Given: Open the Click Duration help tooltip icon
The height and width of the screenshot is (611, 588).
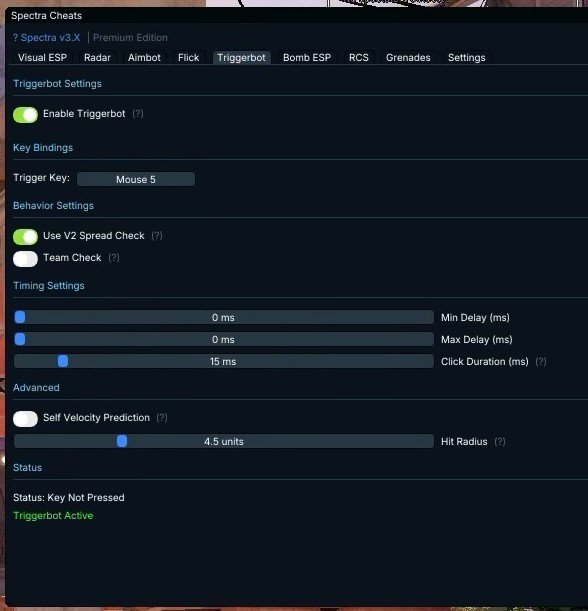Looking at the screenshot, I should point(541,362).
